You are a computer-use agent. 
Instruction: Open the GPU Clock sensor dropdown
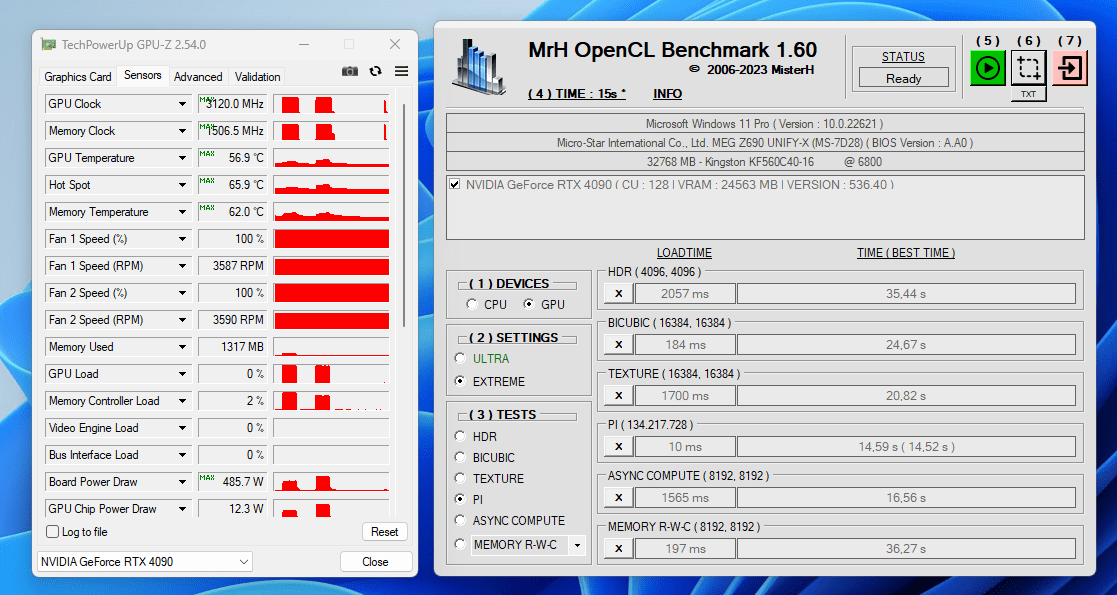(182, 104)
